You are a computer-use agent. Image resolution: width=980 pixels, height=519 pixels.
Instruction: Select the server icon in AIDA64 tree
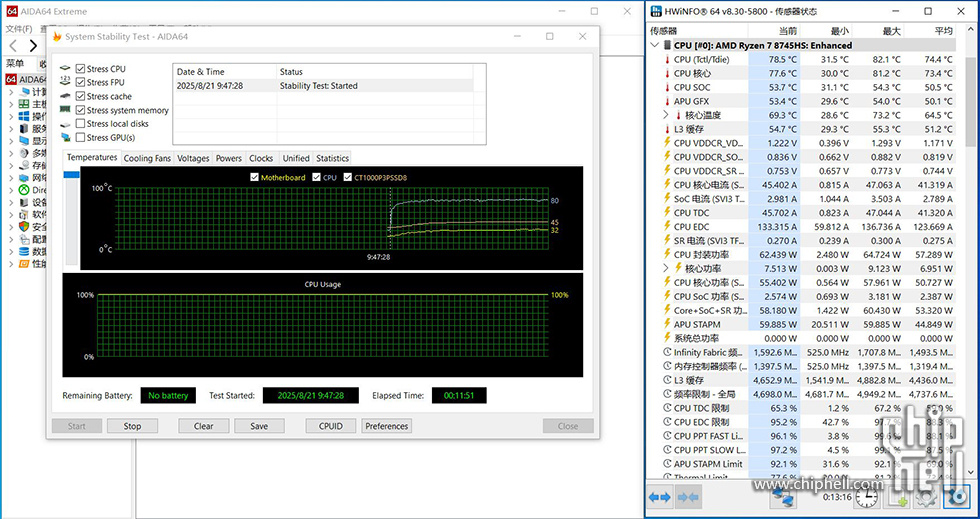tap(24, 129)
